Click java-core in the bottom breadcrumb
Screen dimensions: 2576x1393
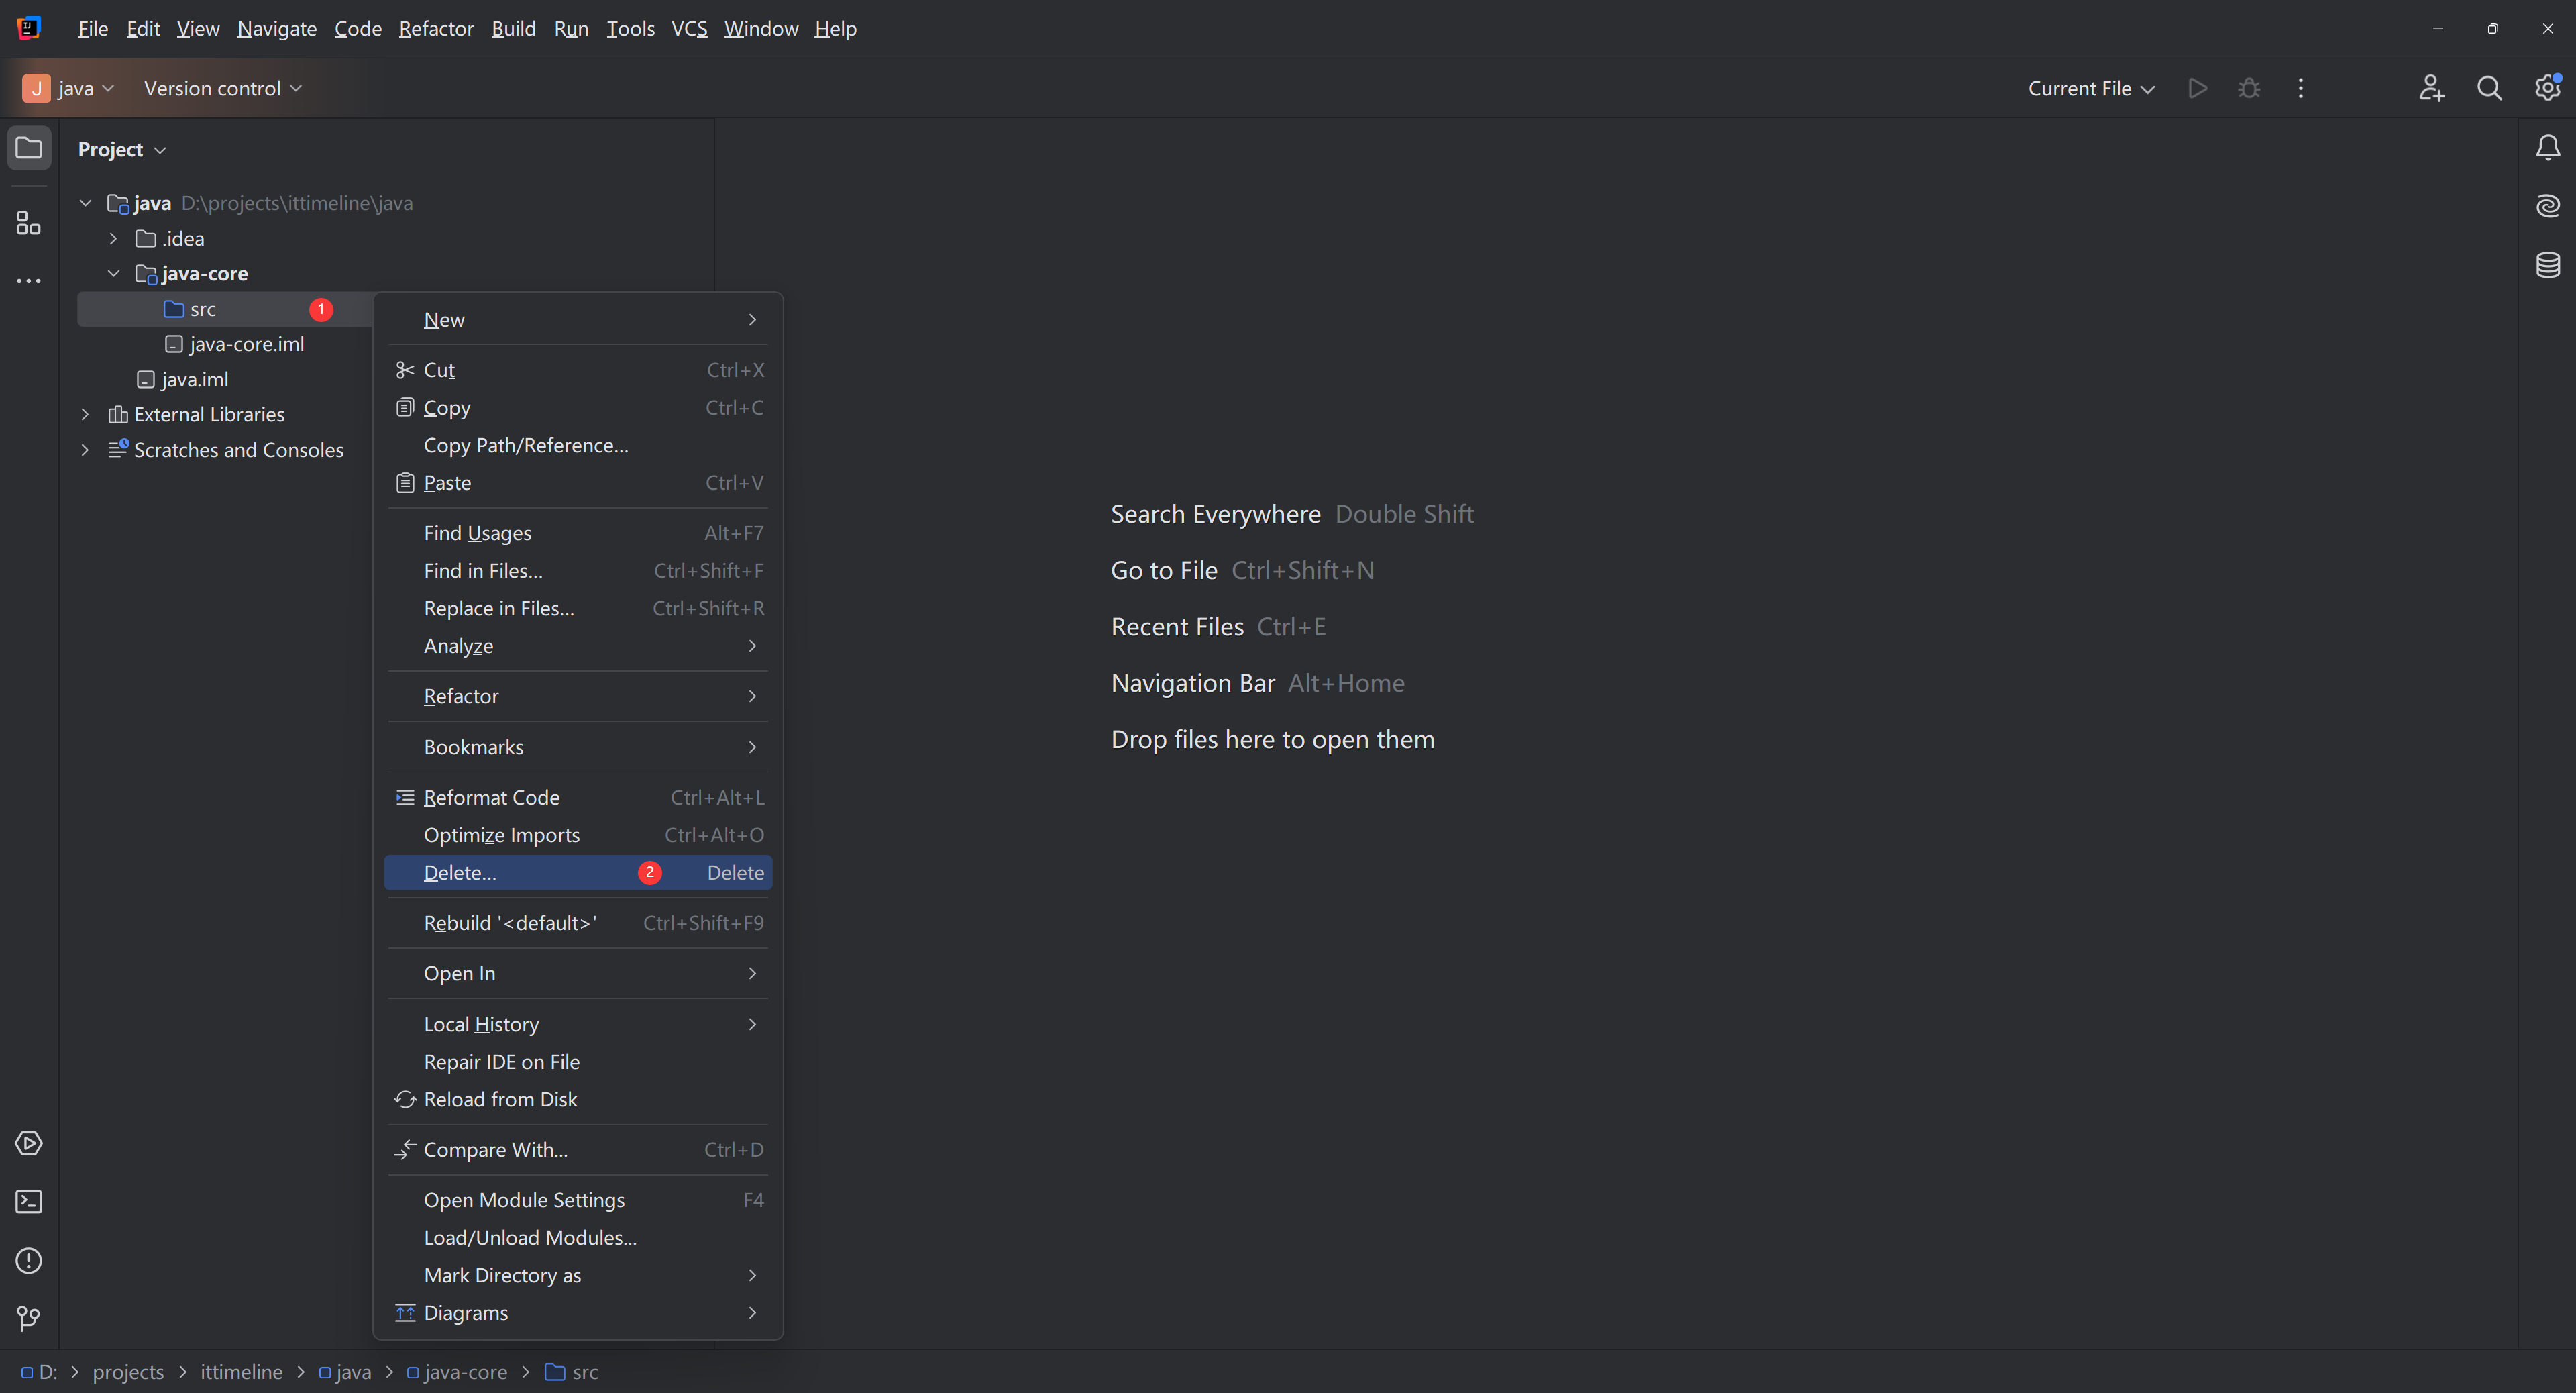[465, 1372]
